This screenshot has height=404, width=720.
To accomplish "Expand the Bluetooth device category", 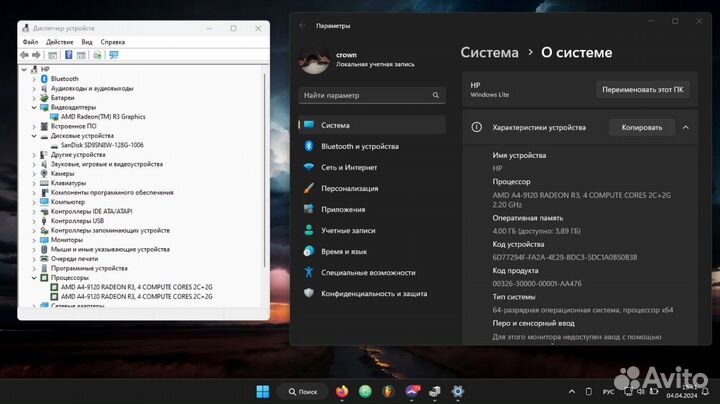I will pos(34,78).
